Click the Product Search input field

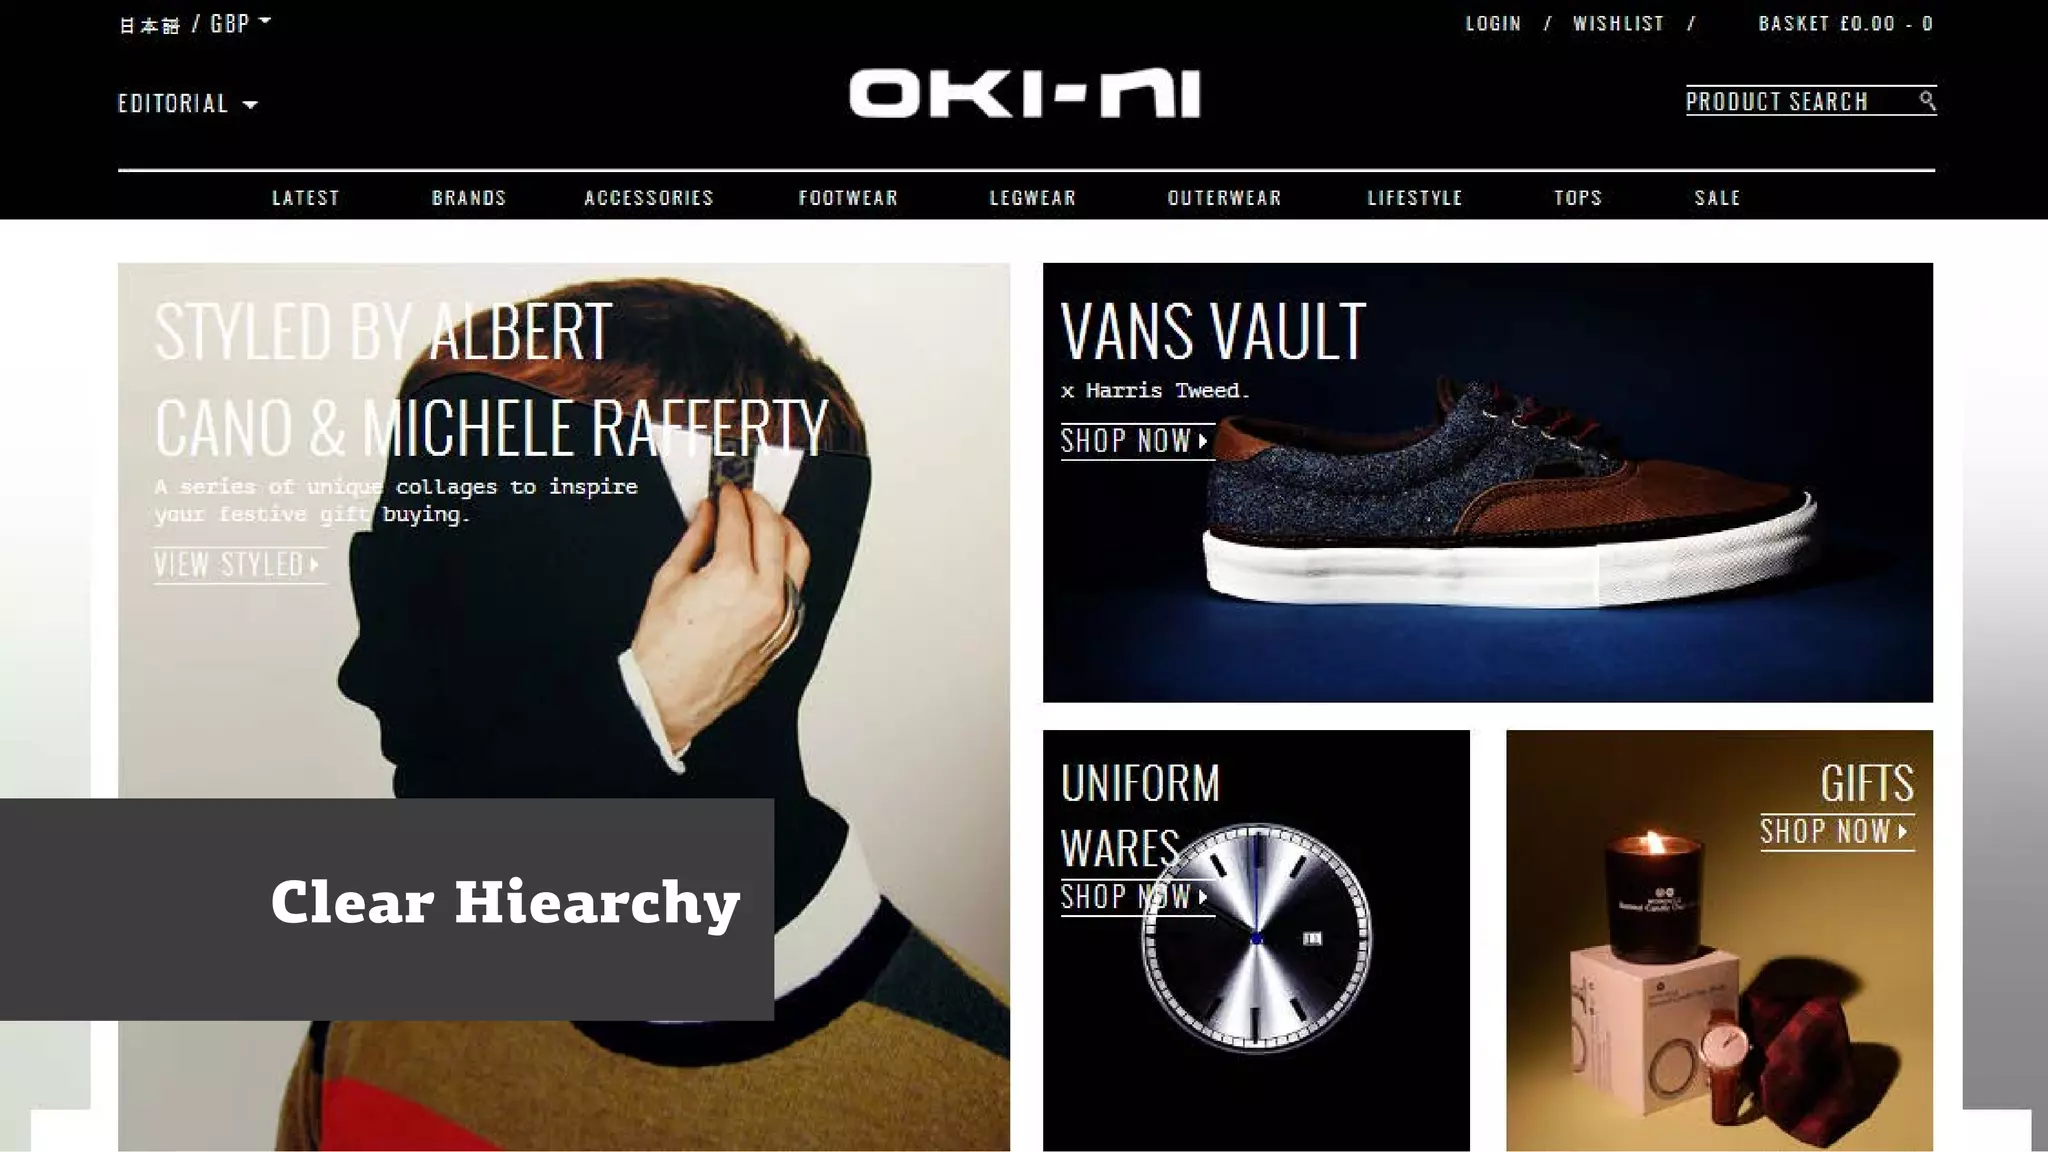tap(1800, 101)
